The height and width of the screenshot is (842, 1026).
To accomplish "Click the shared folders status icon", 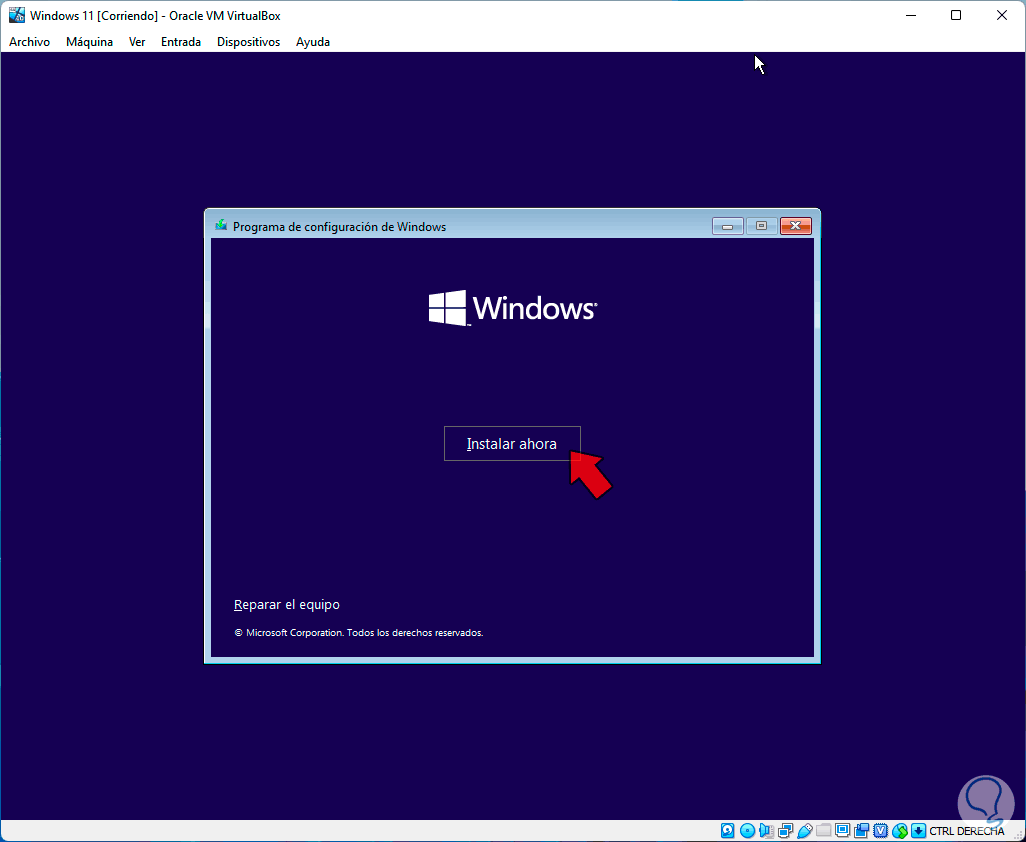I will [x=824, y=831].
